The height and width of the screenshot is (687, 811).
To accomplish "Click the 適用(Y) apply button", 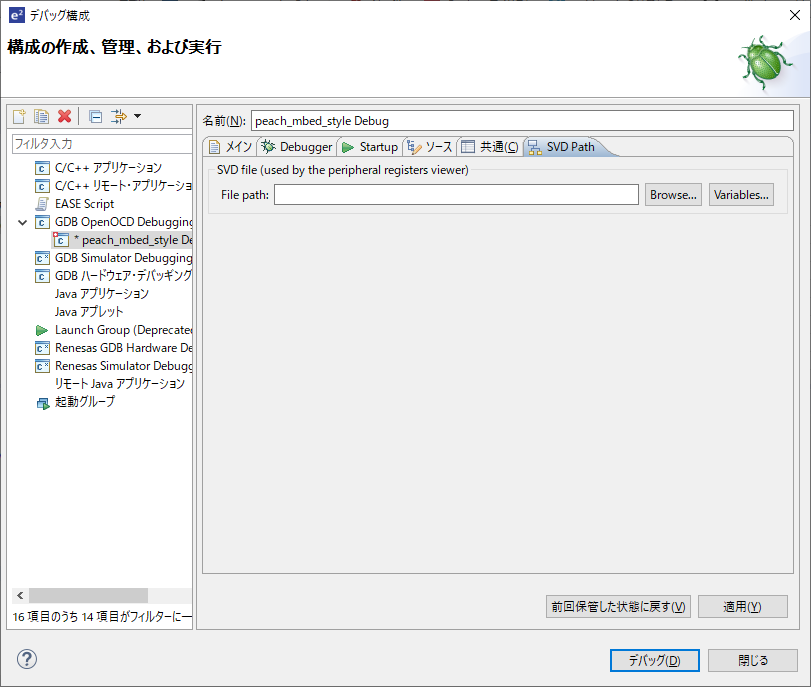I will click(743, 606).
